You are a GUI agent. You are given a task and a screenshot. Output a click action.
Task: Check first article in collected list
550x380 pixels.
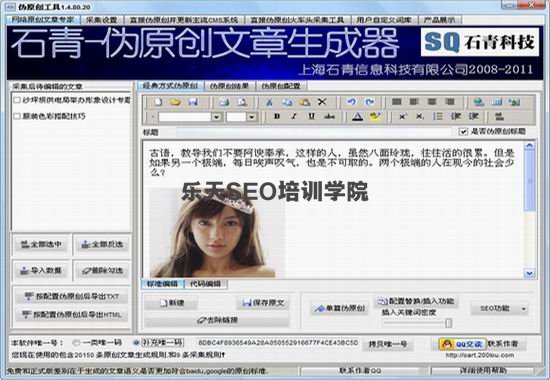pyautogui.click(x=16, y=100)
